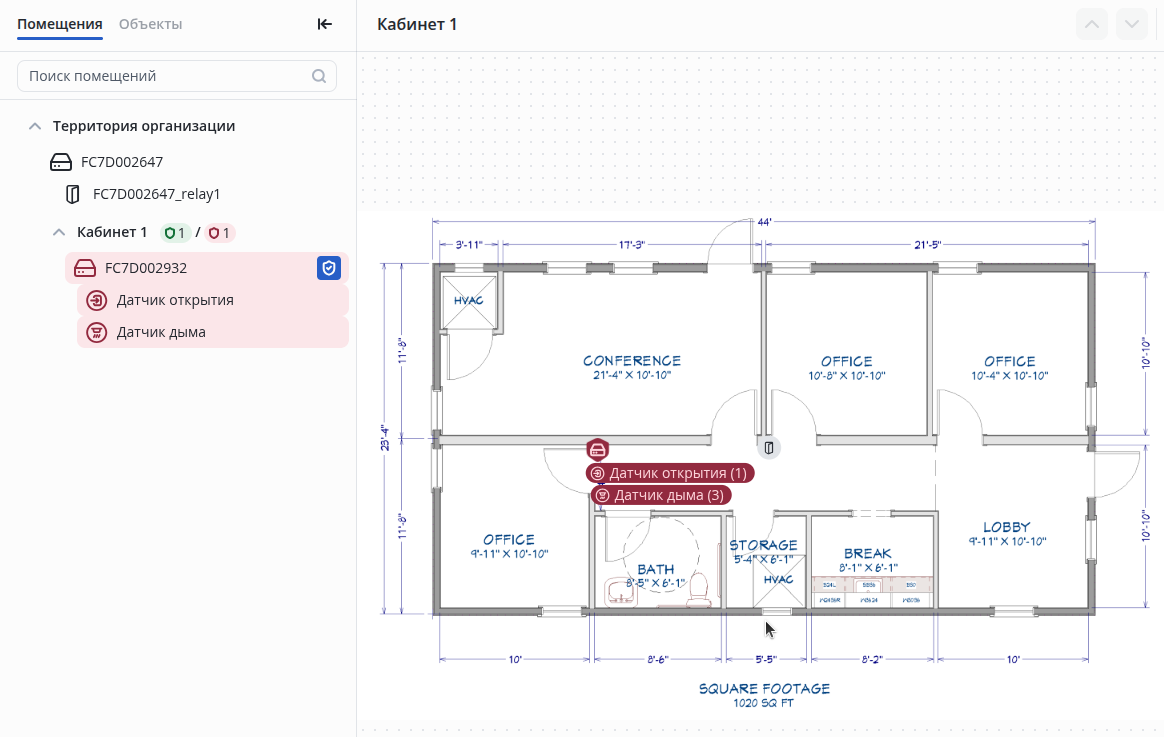Click the red alarm count badge
The height and width of the screenshot is (737, 1164).
(x=220, y=233)
